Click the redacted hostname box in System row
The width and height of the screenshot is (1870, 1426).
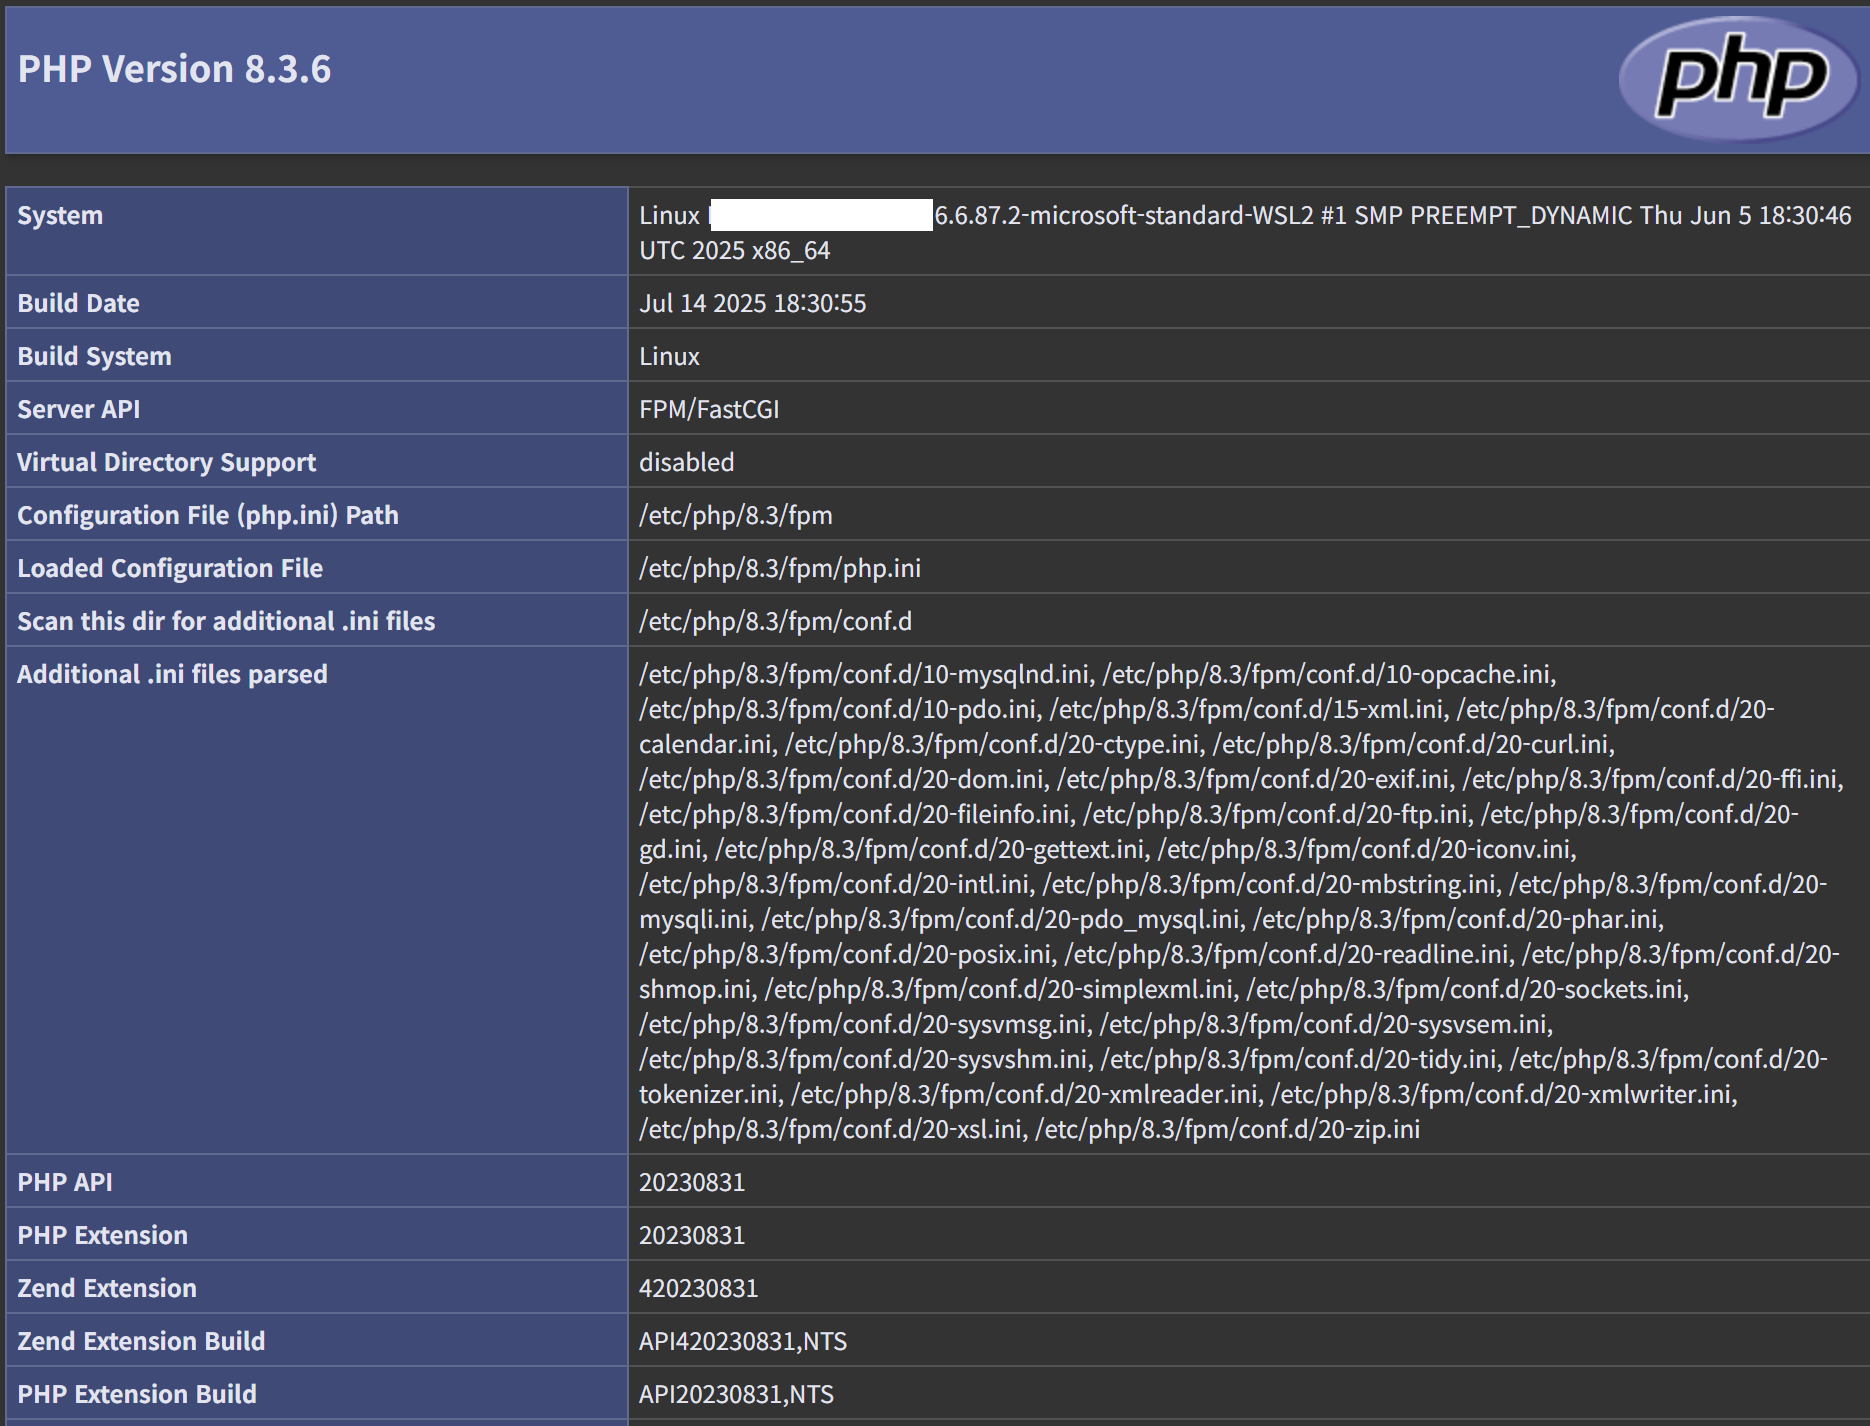pos(820,215)
